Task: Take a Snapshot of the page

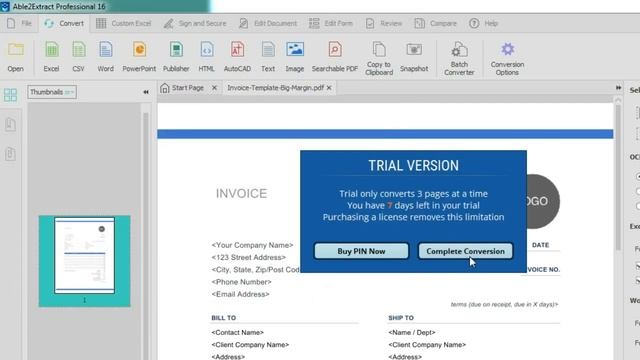Action: (x=414, y=57)
